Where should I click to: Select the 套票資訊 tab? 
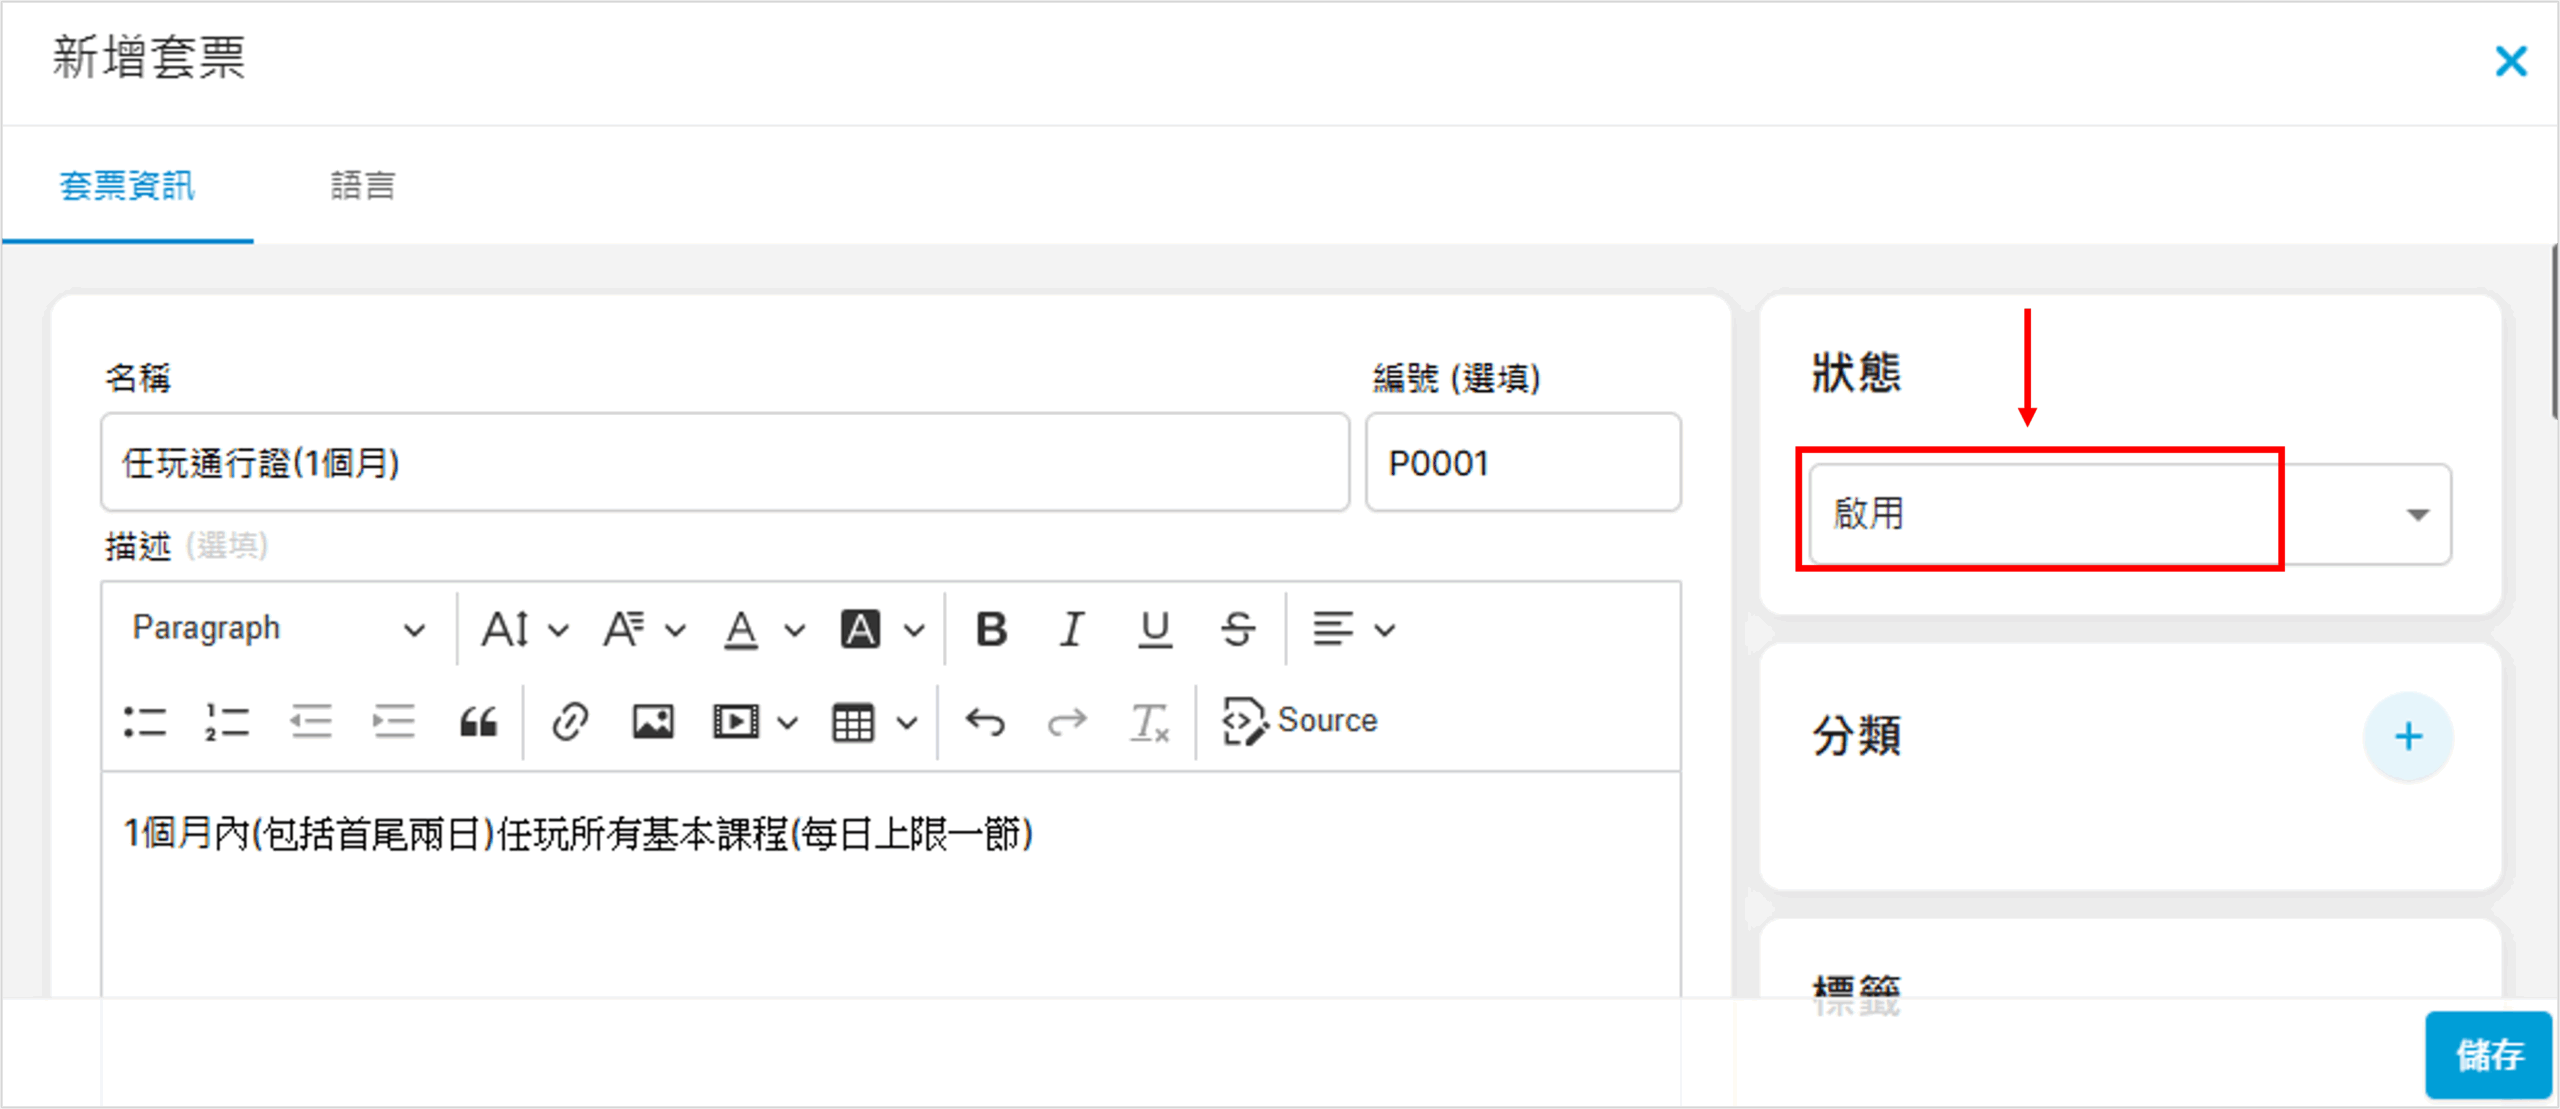(127, 186)
